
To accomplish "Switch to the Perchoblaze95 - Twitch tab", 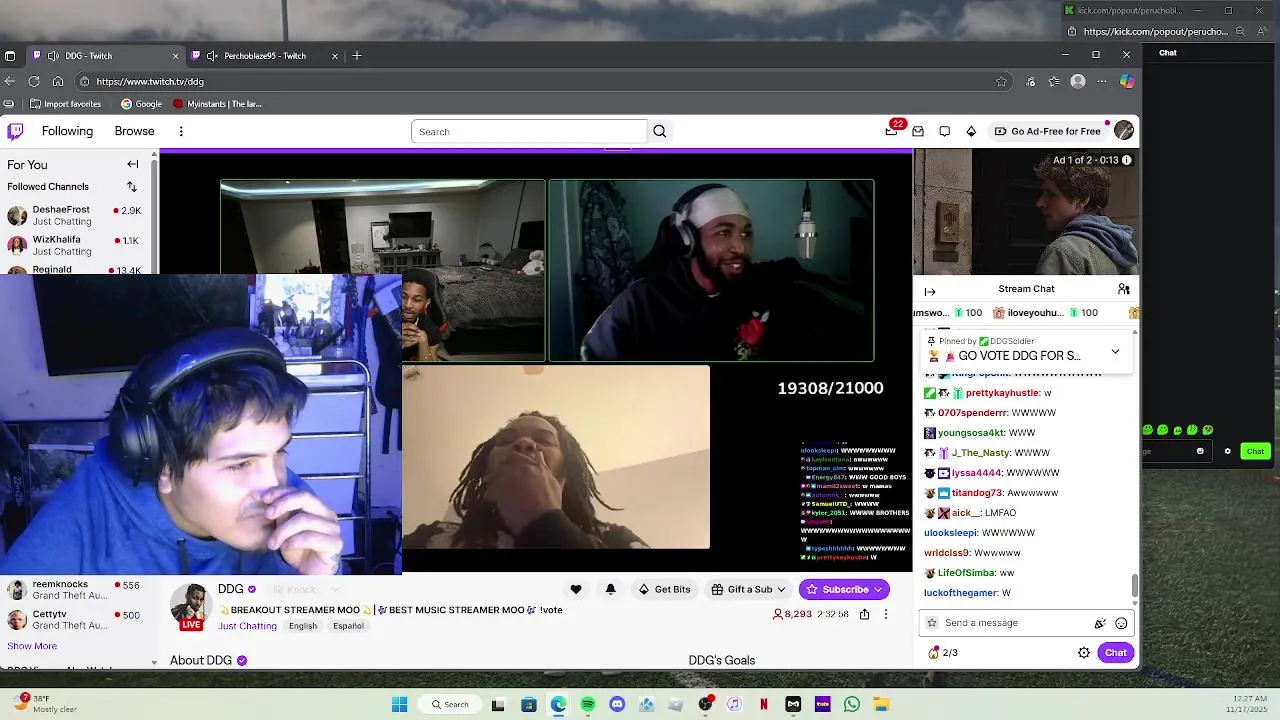I will 264,56.
